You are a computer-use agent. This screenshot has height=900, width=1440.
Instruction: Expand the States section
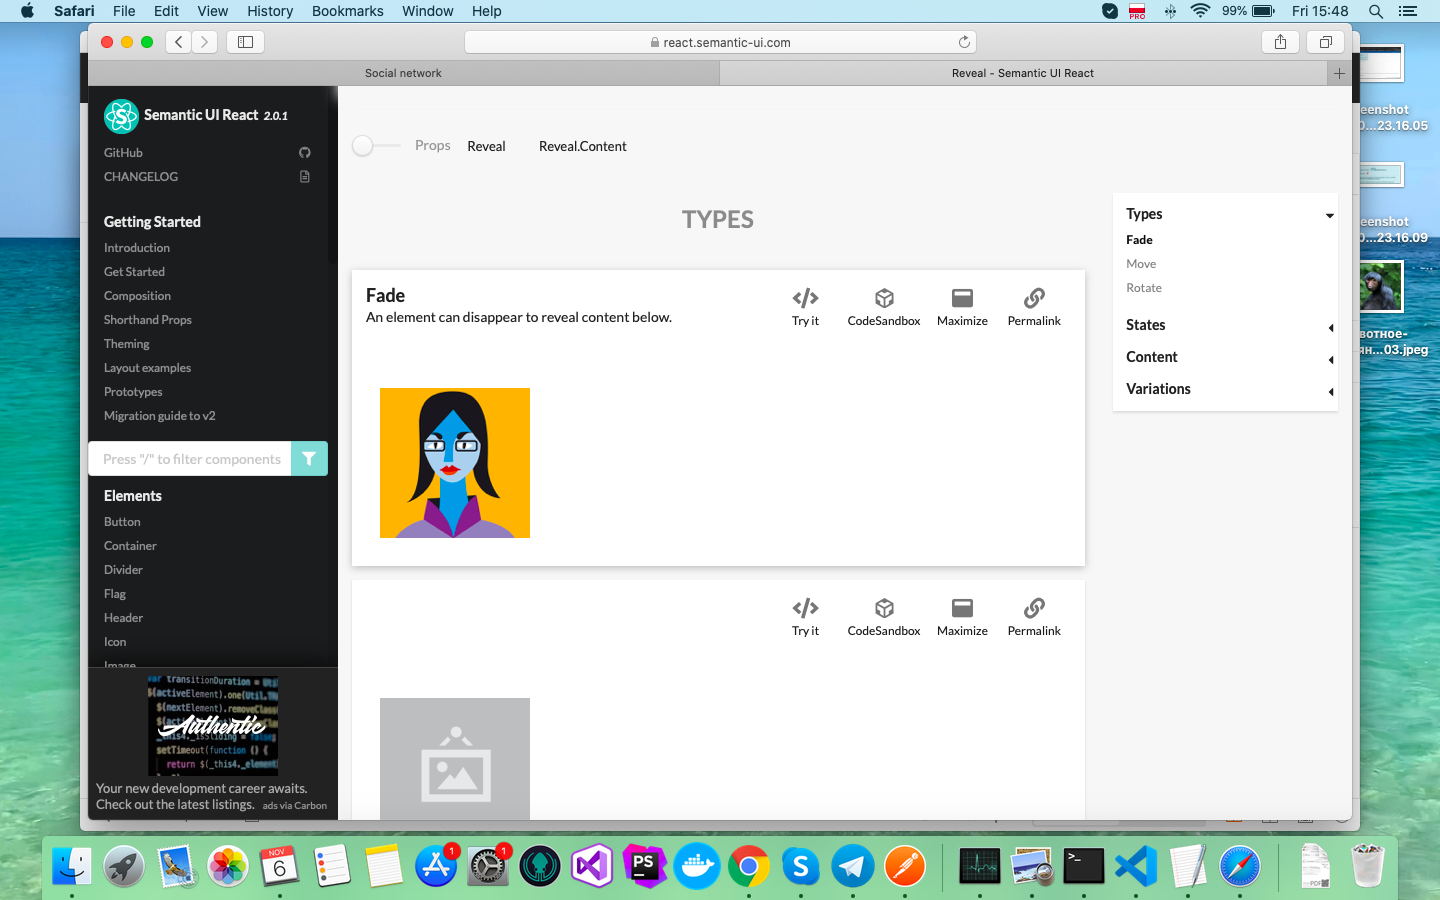[1330, 327]
